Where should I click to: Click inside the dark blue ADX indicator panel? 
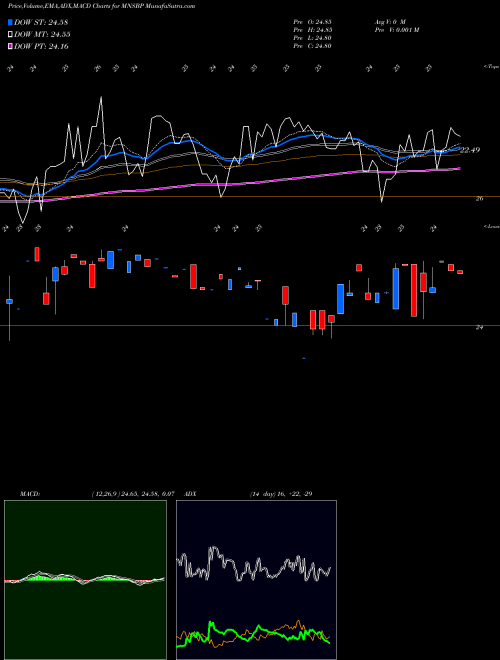tap(256, 580)
